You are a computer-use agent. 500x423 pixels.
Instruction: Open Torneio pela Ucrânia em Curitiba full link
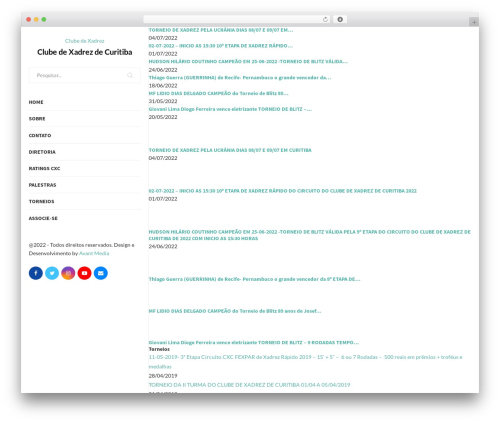pos(230,150)
